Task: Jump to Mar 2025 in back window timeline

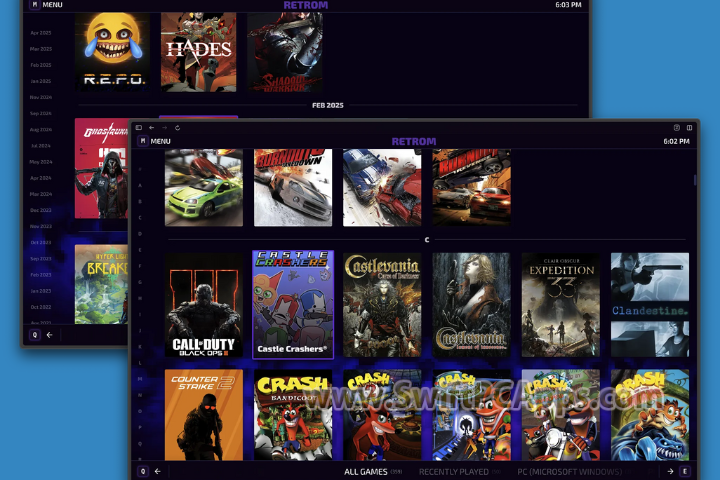Action: pyautogui.click(x=41, y=49)
